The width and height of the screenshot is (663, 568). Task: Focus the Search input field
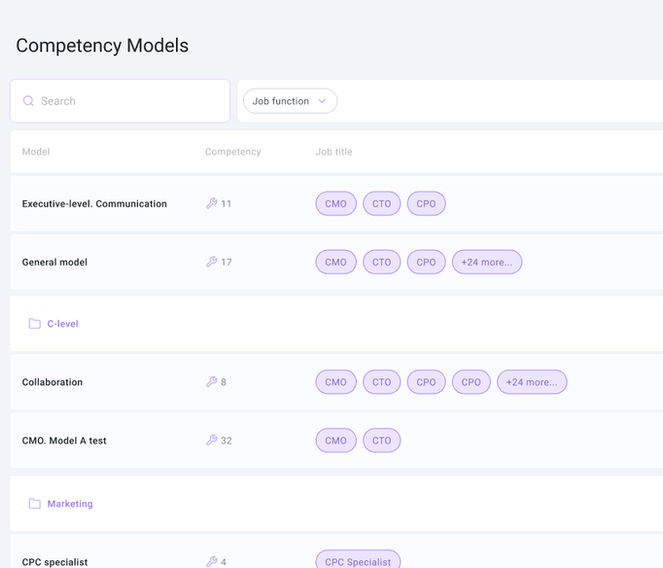tap(120, 101)
